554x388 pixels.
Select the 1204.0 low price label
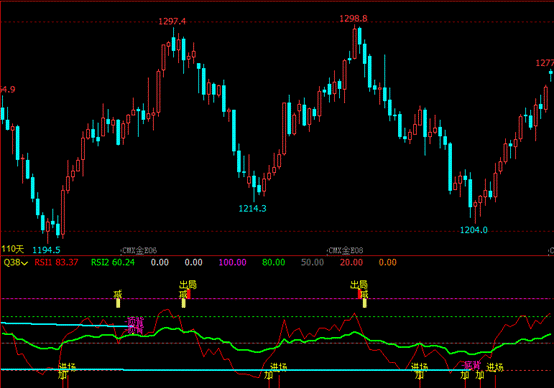tap(473, 230)
